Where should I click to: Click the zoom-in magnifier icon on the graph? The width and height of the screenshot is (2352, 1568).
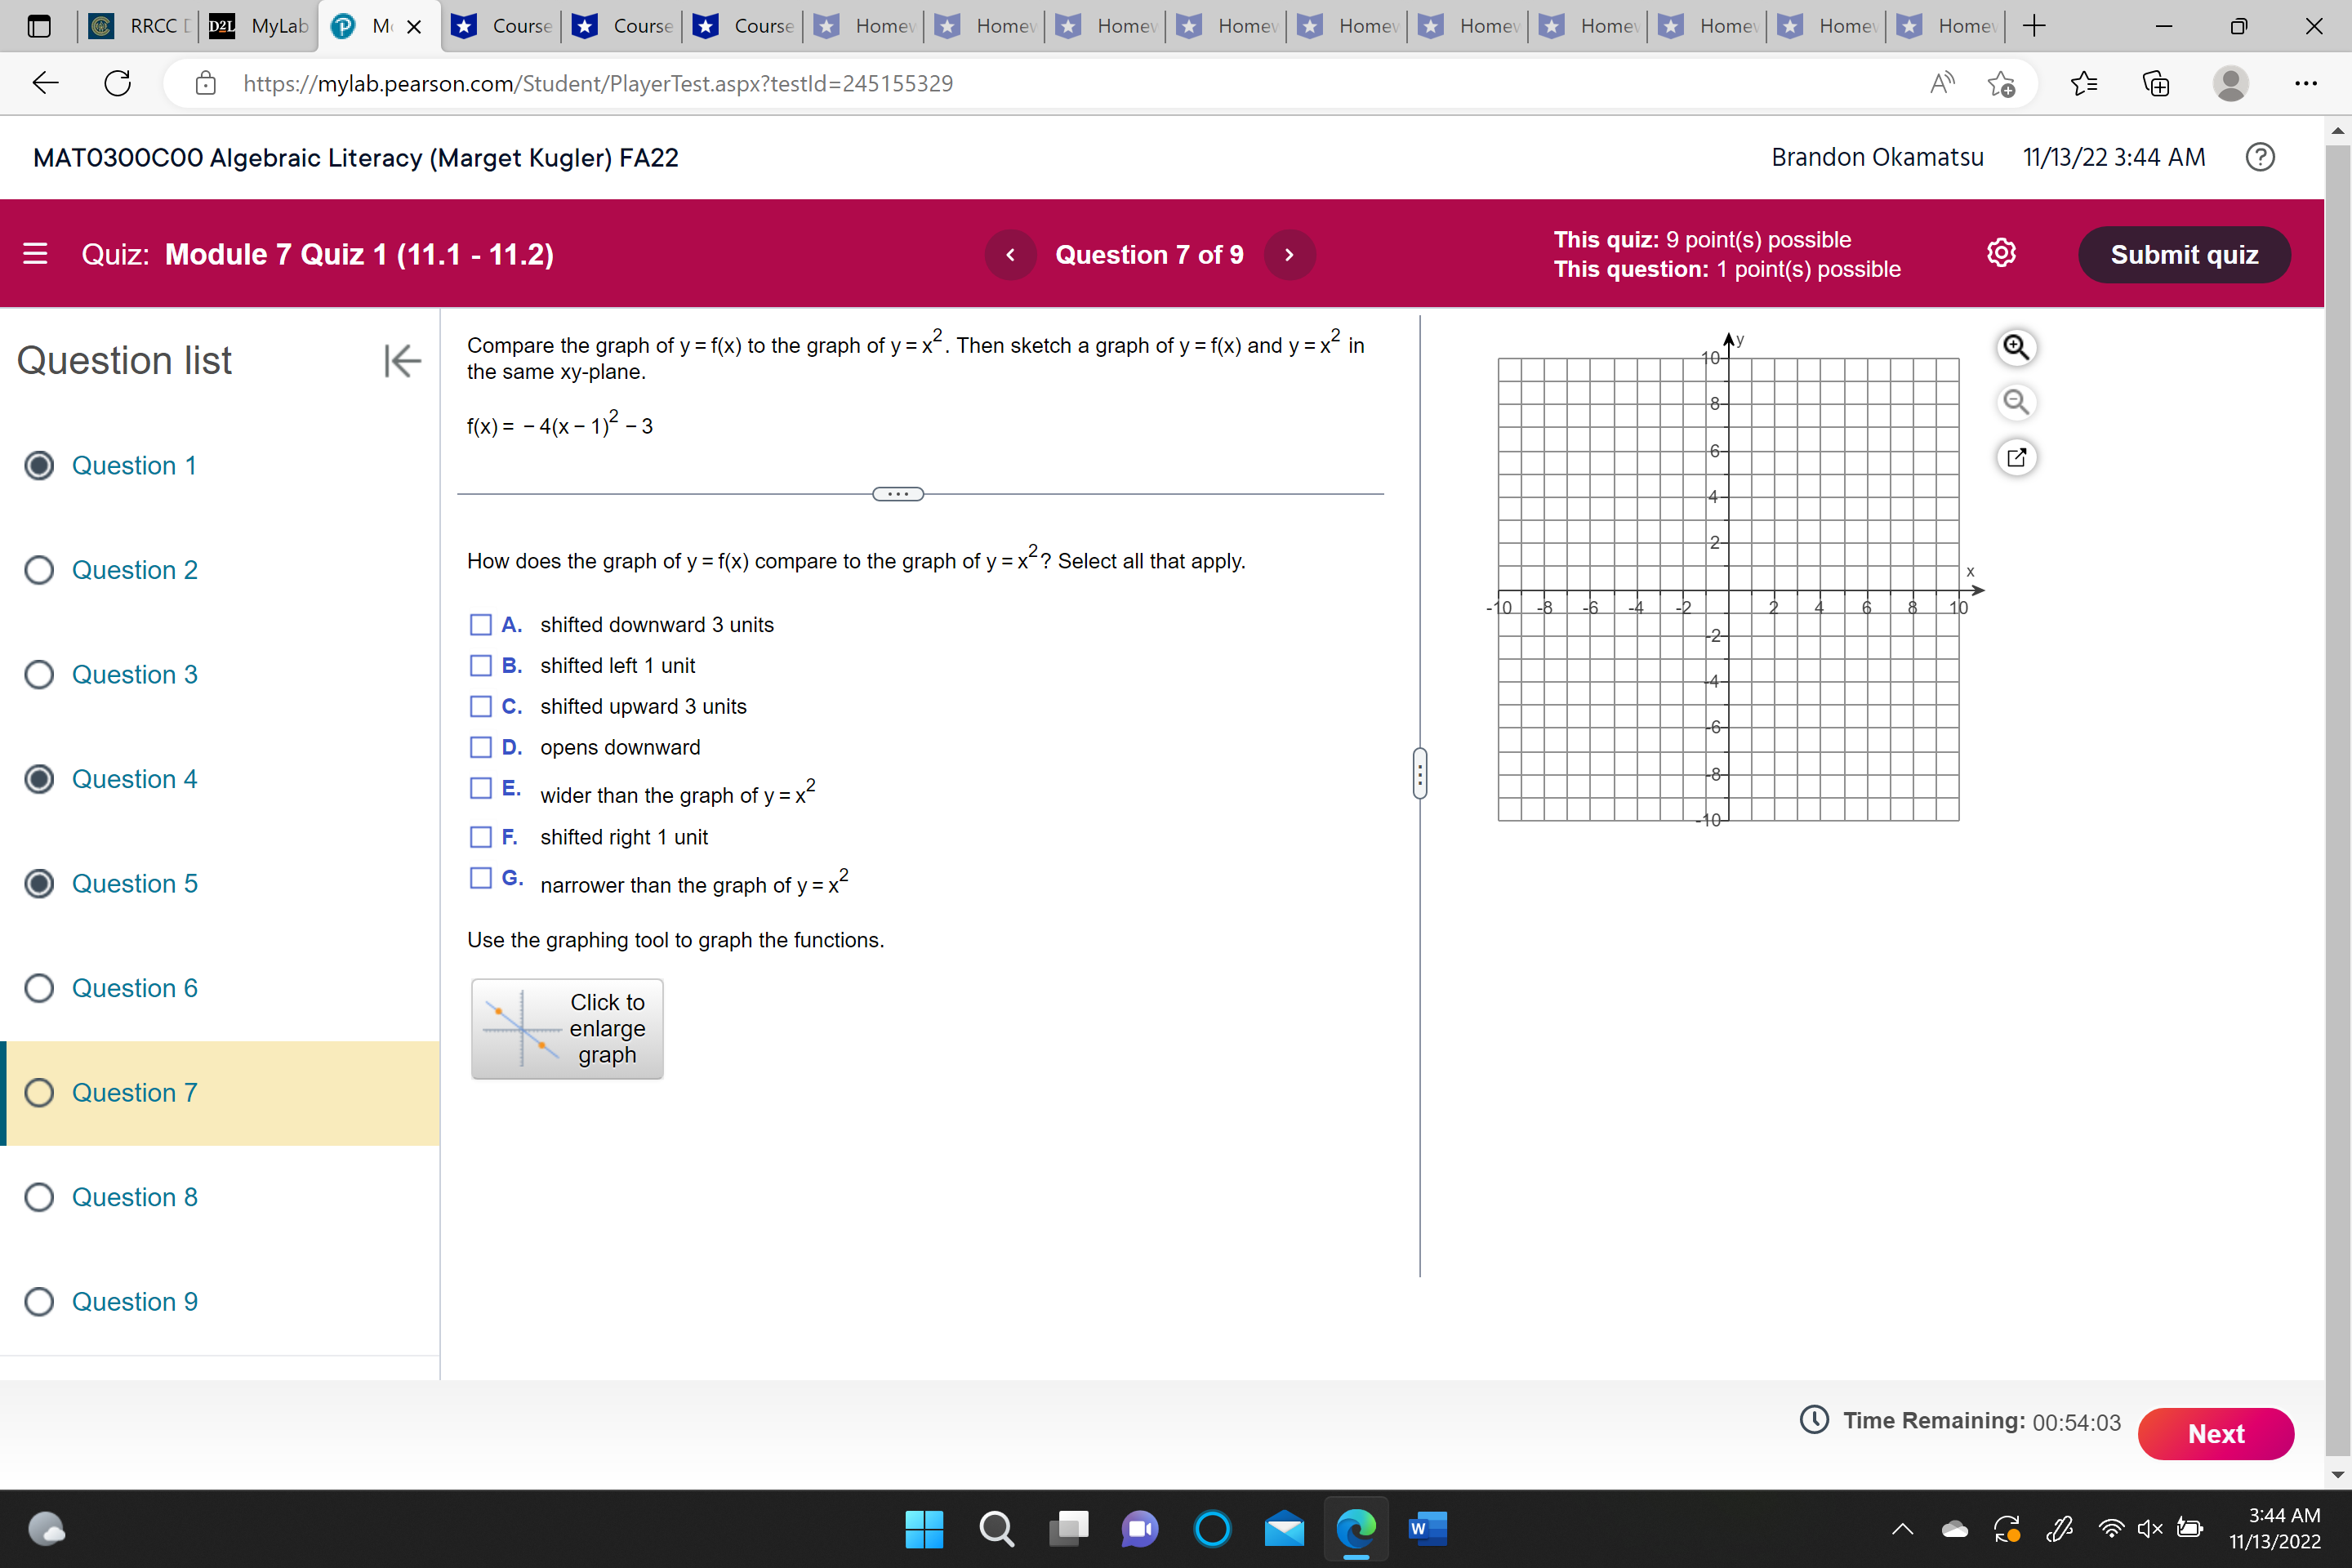tap(2017, 347)
